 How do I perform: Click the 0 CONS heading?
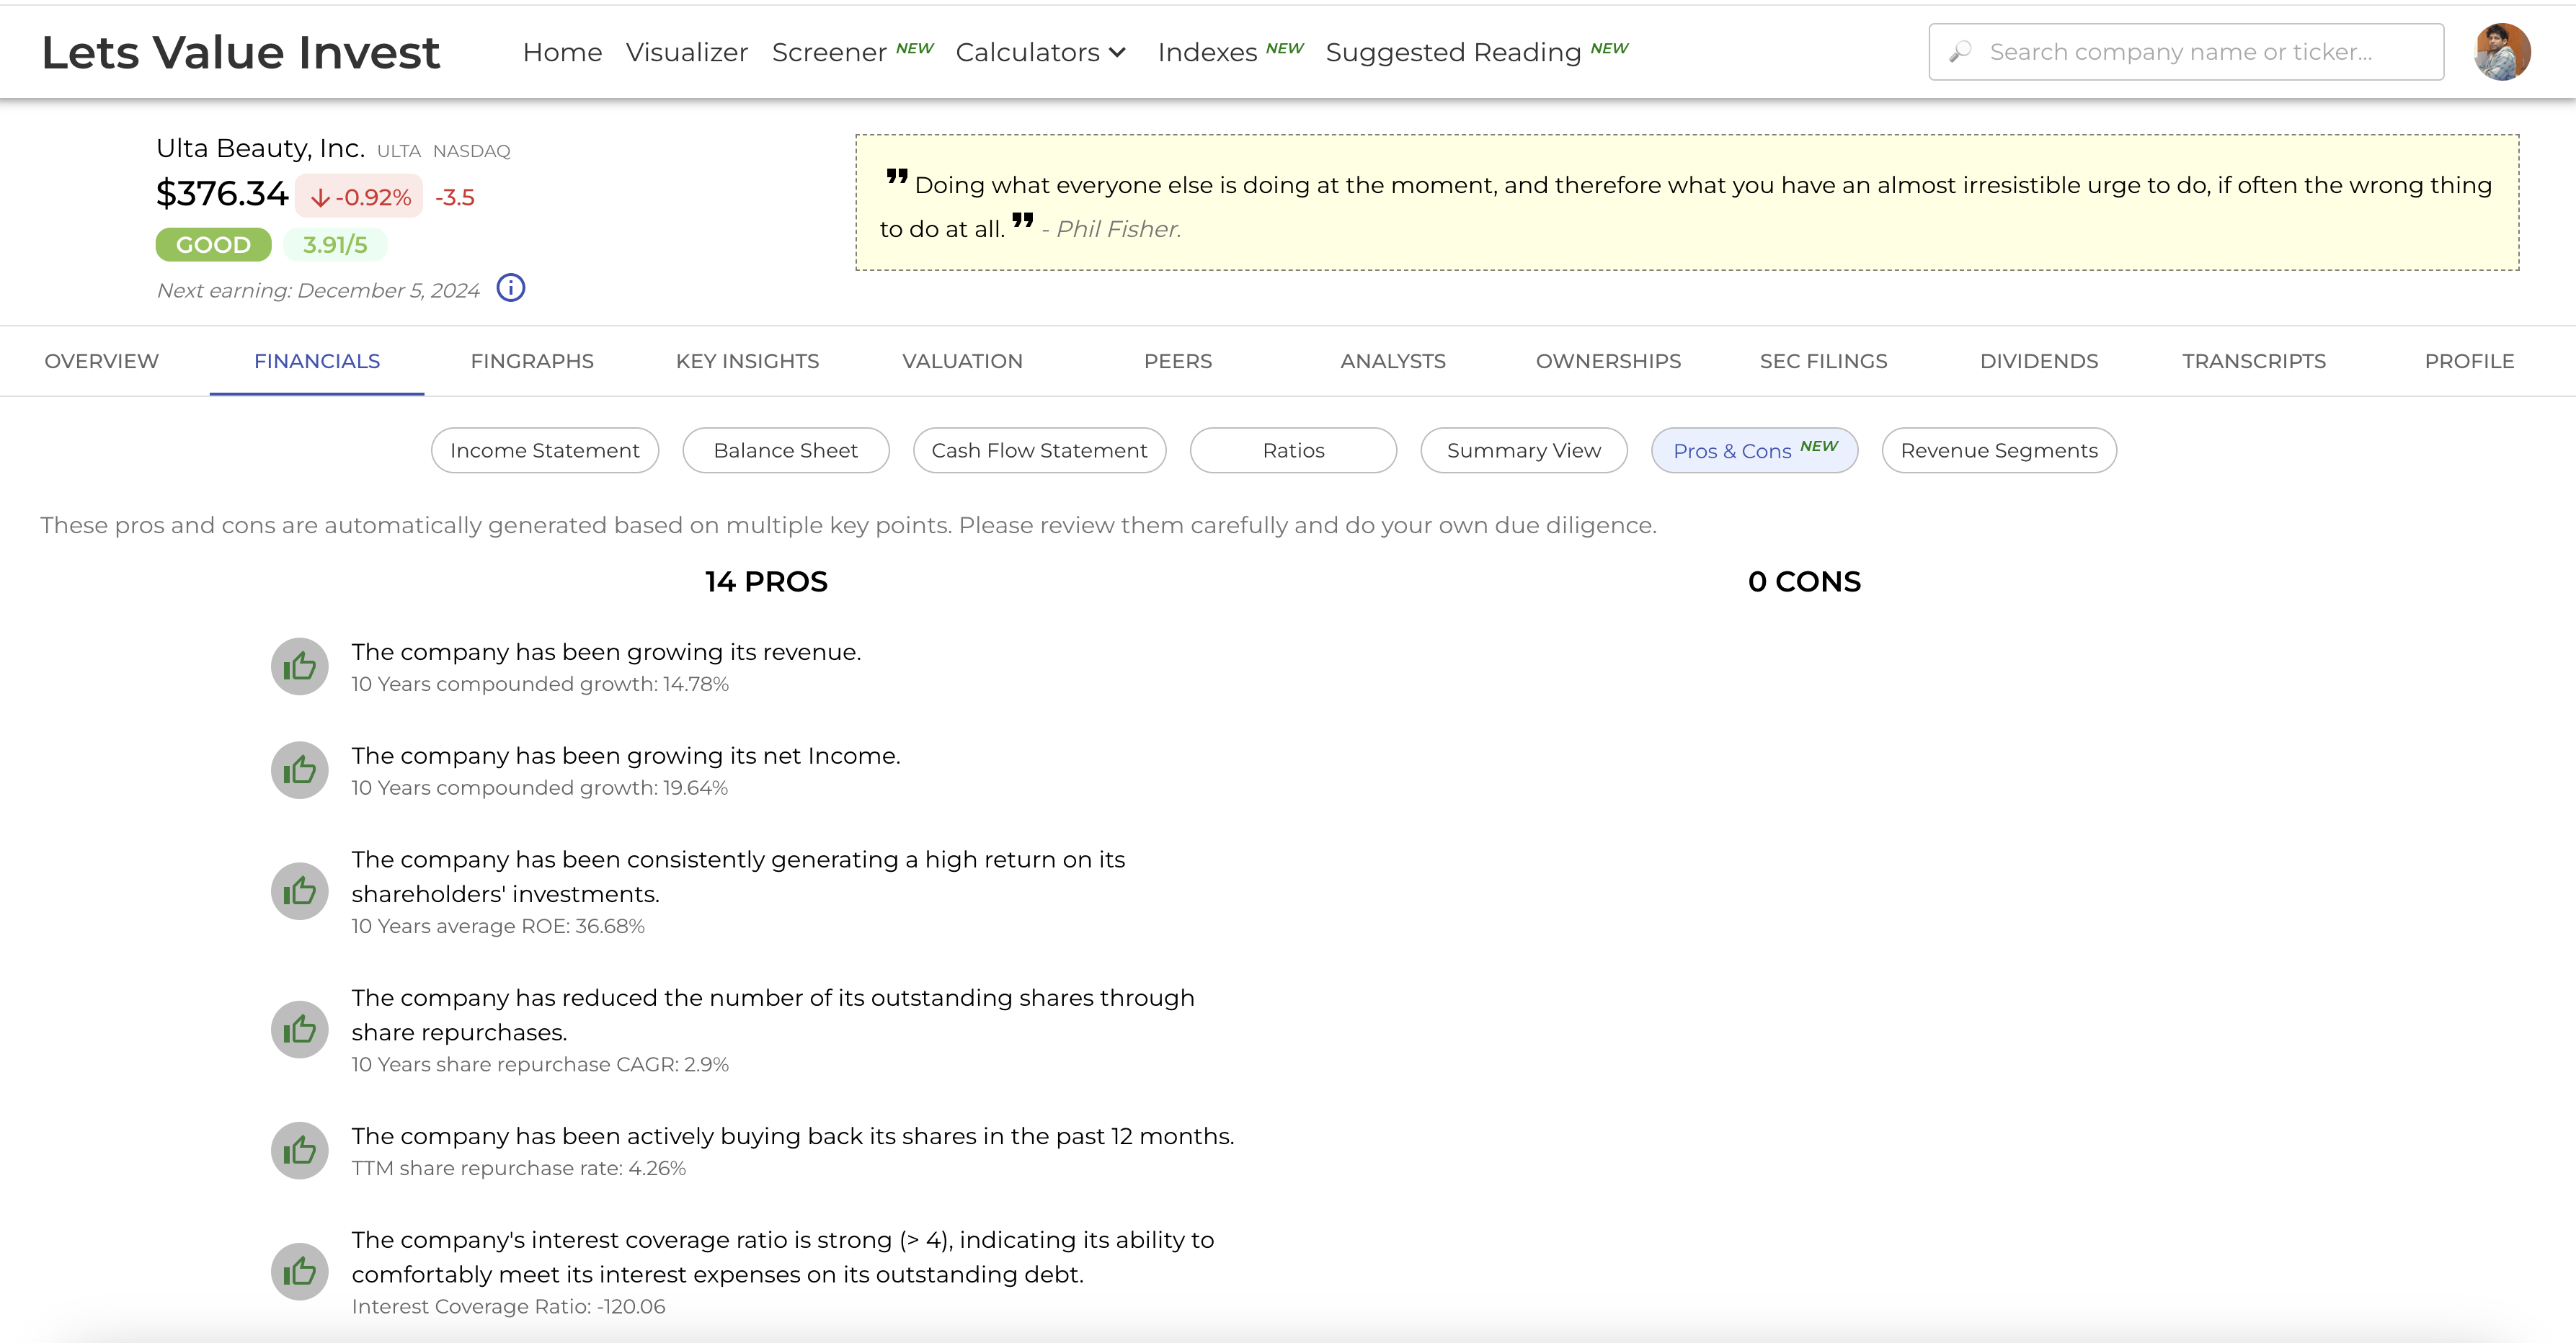click(1804, 582)
